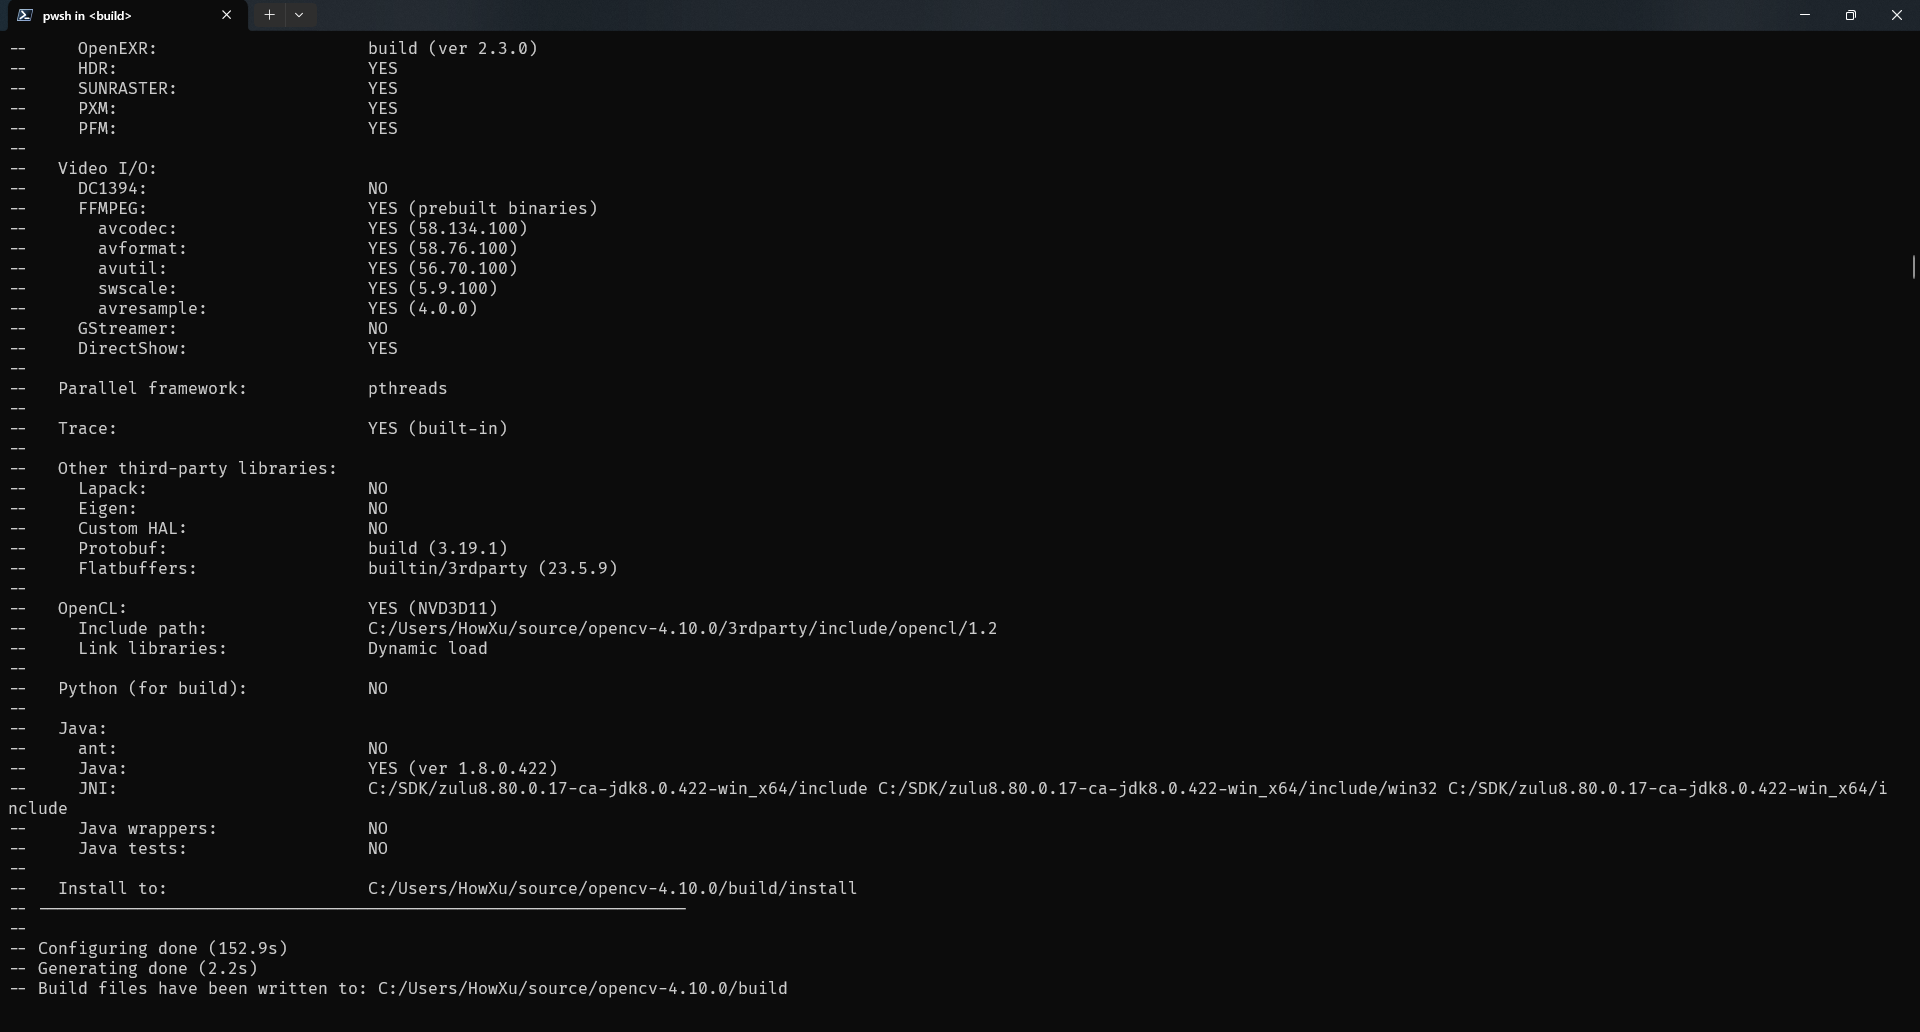This screenshot has width=1920, height=1032.
Task: Select the 'pwsh in <build>' tab
Action: click(120, 15)
